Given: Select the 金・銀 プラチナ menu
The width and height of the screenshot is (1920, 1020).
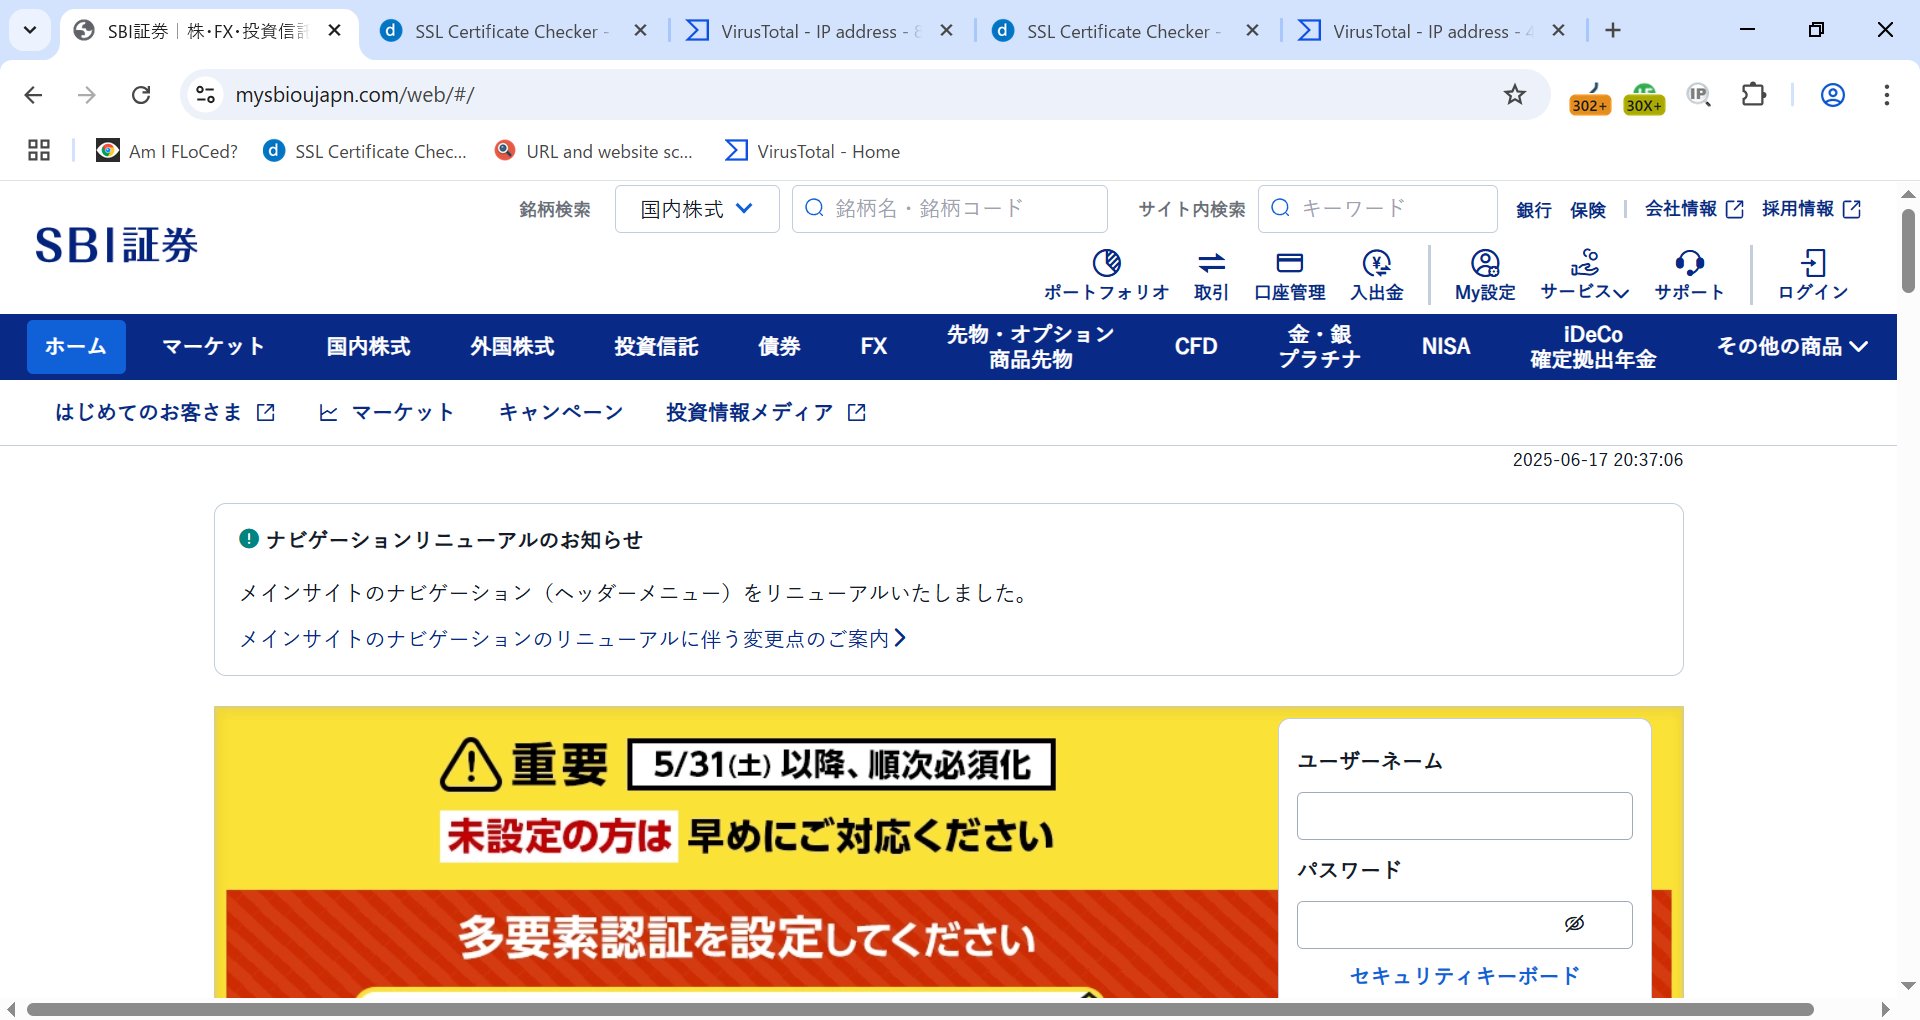Looking at the screenshot, I should pyautogui.click(x=1320, y=347).
